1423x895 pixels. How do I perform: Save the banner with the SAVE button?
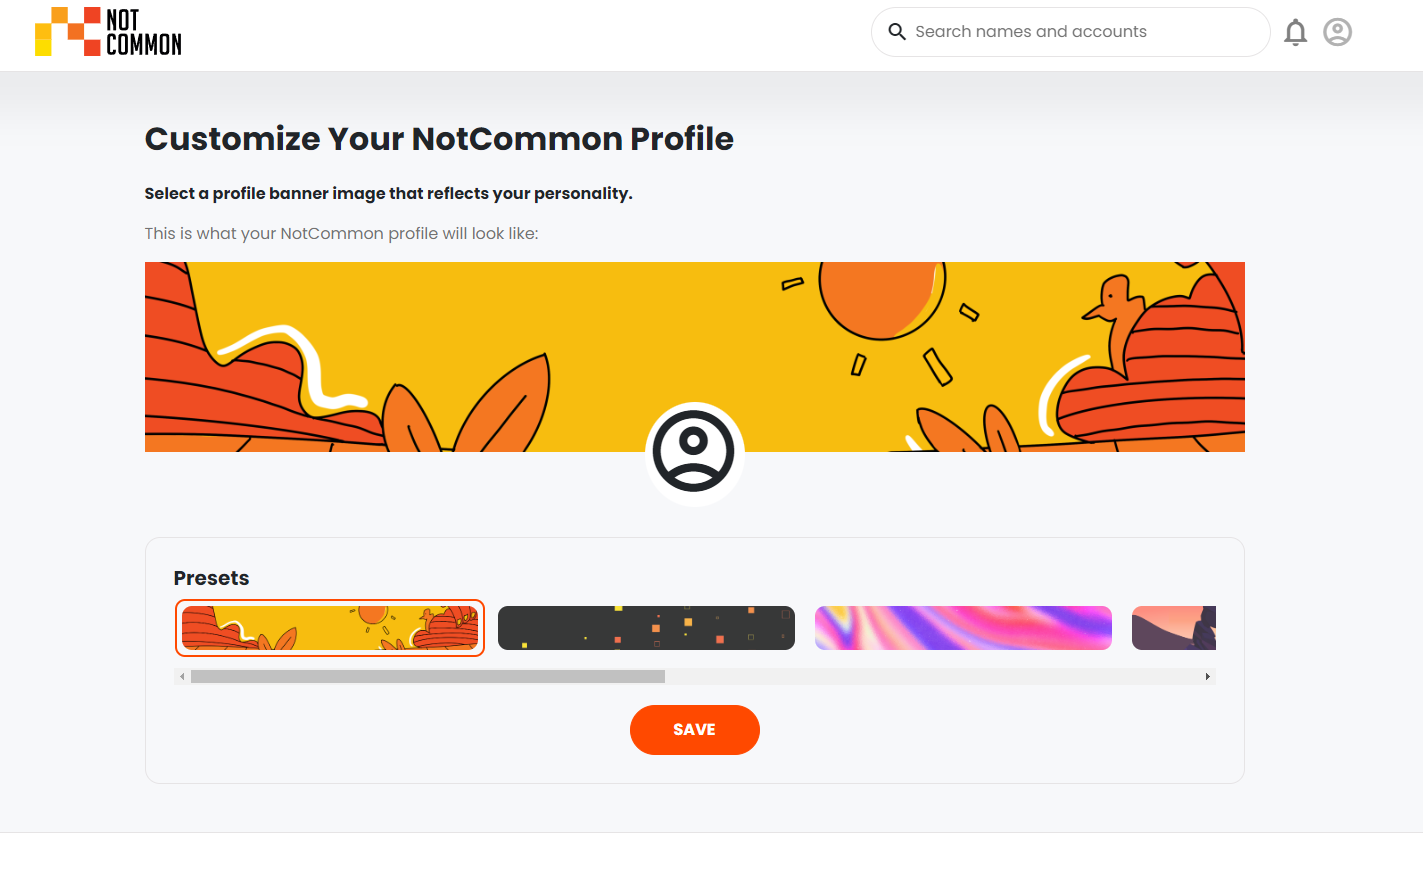pos(695,730)
